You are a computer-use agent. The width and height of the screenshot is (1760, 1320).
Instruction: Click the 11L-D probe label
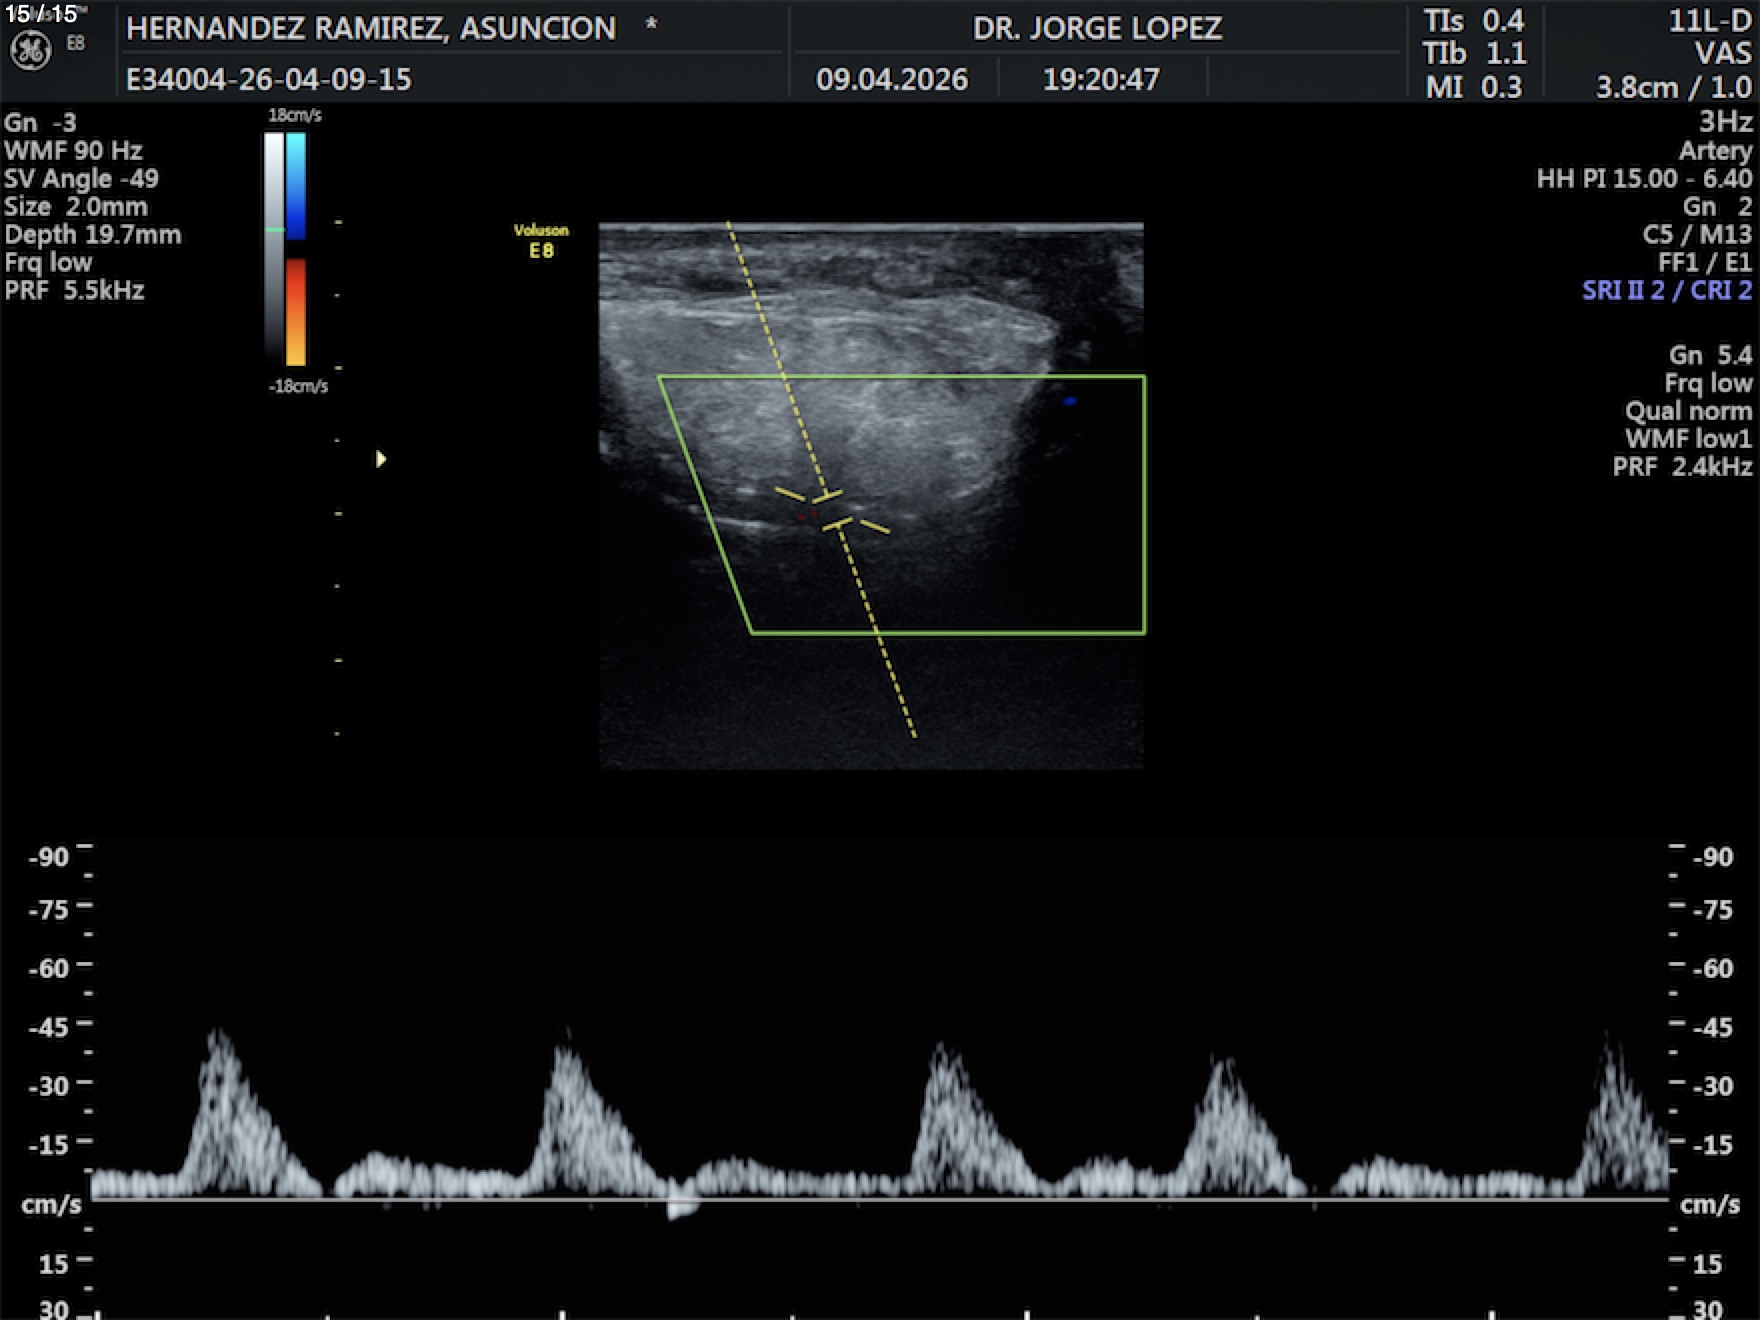coord(1709,21)
